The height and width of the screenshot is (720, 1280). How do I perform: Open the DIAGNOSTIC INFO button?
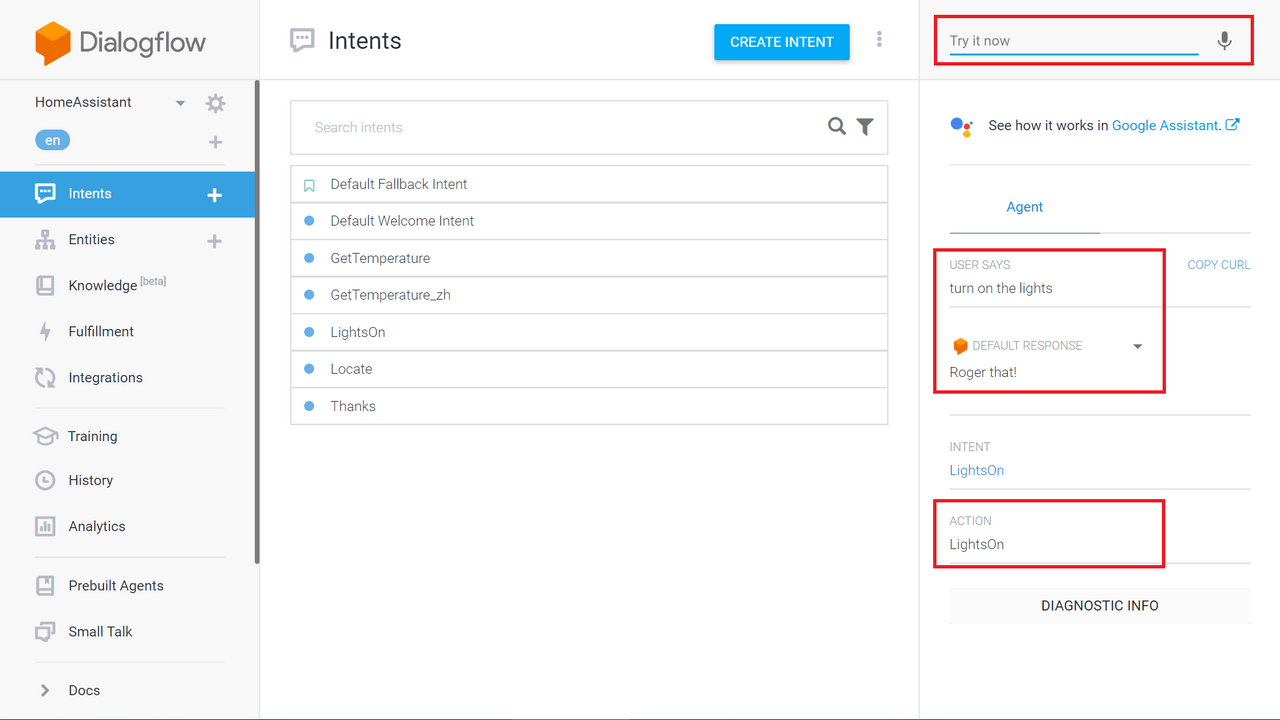click(x=1100, y=606)
